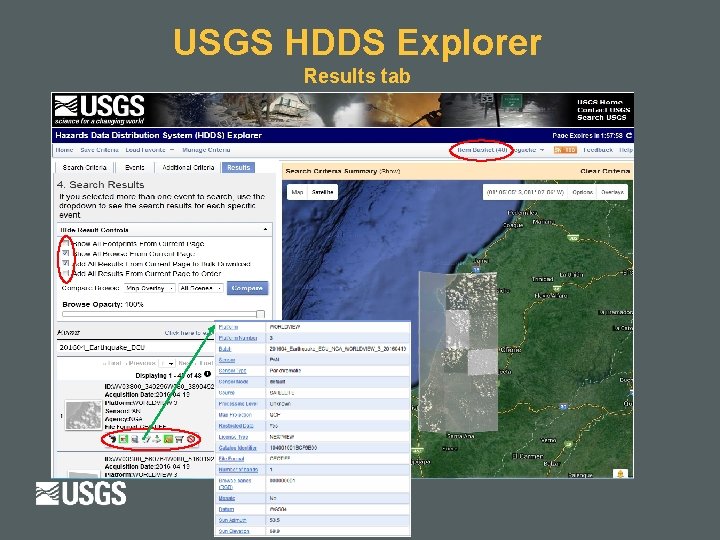Open the dropdown beside Item Basket
The width and height of the screenshot is (720, 540).
coord(529,150)
